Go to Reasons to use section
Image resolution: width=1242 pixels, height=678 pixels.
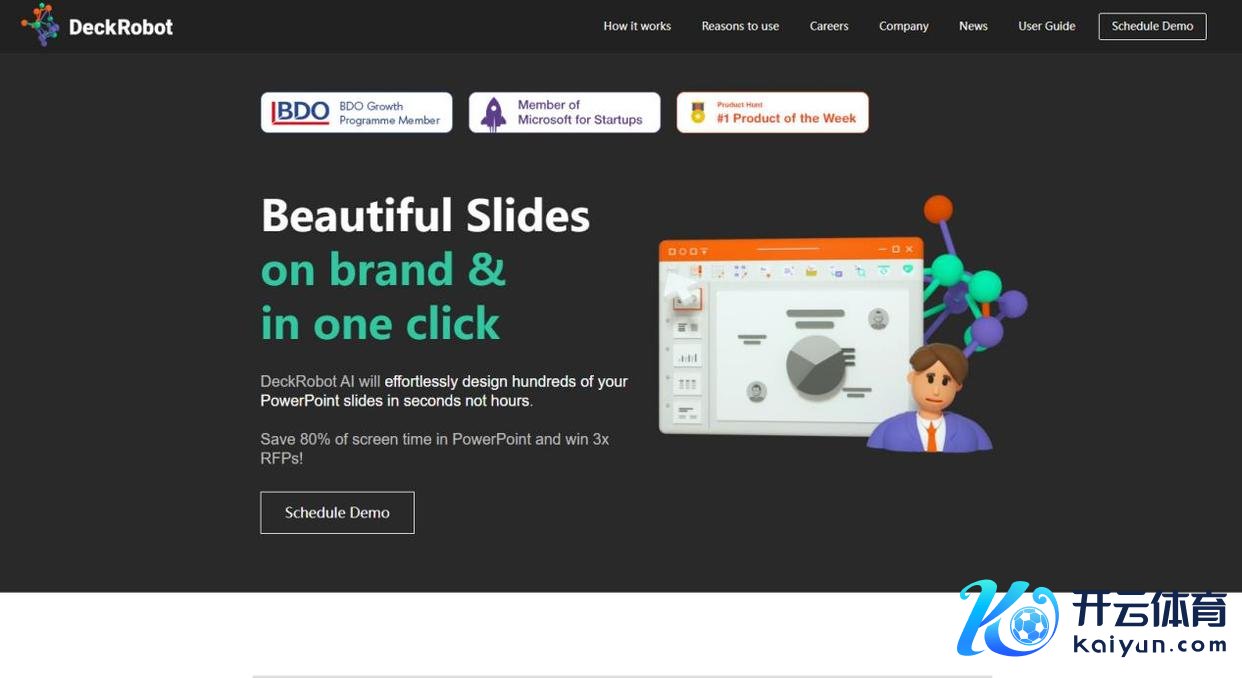tap(740, 26)
